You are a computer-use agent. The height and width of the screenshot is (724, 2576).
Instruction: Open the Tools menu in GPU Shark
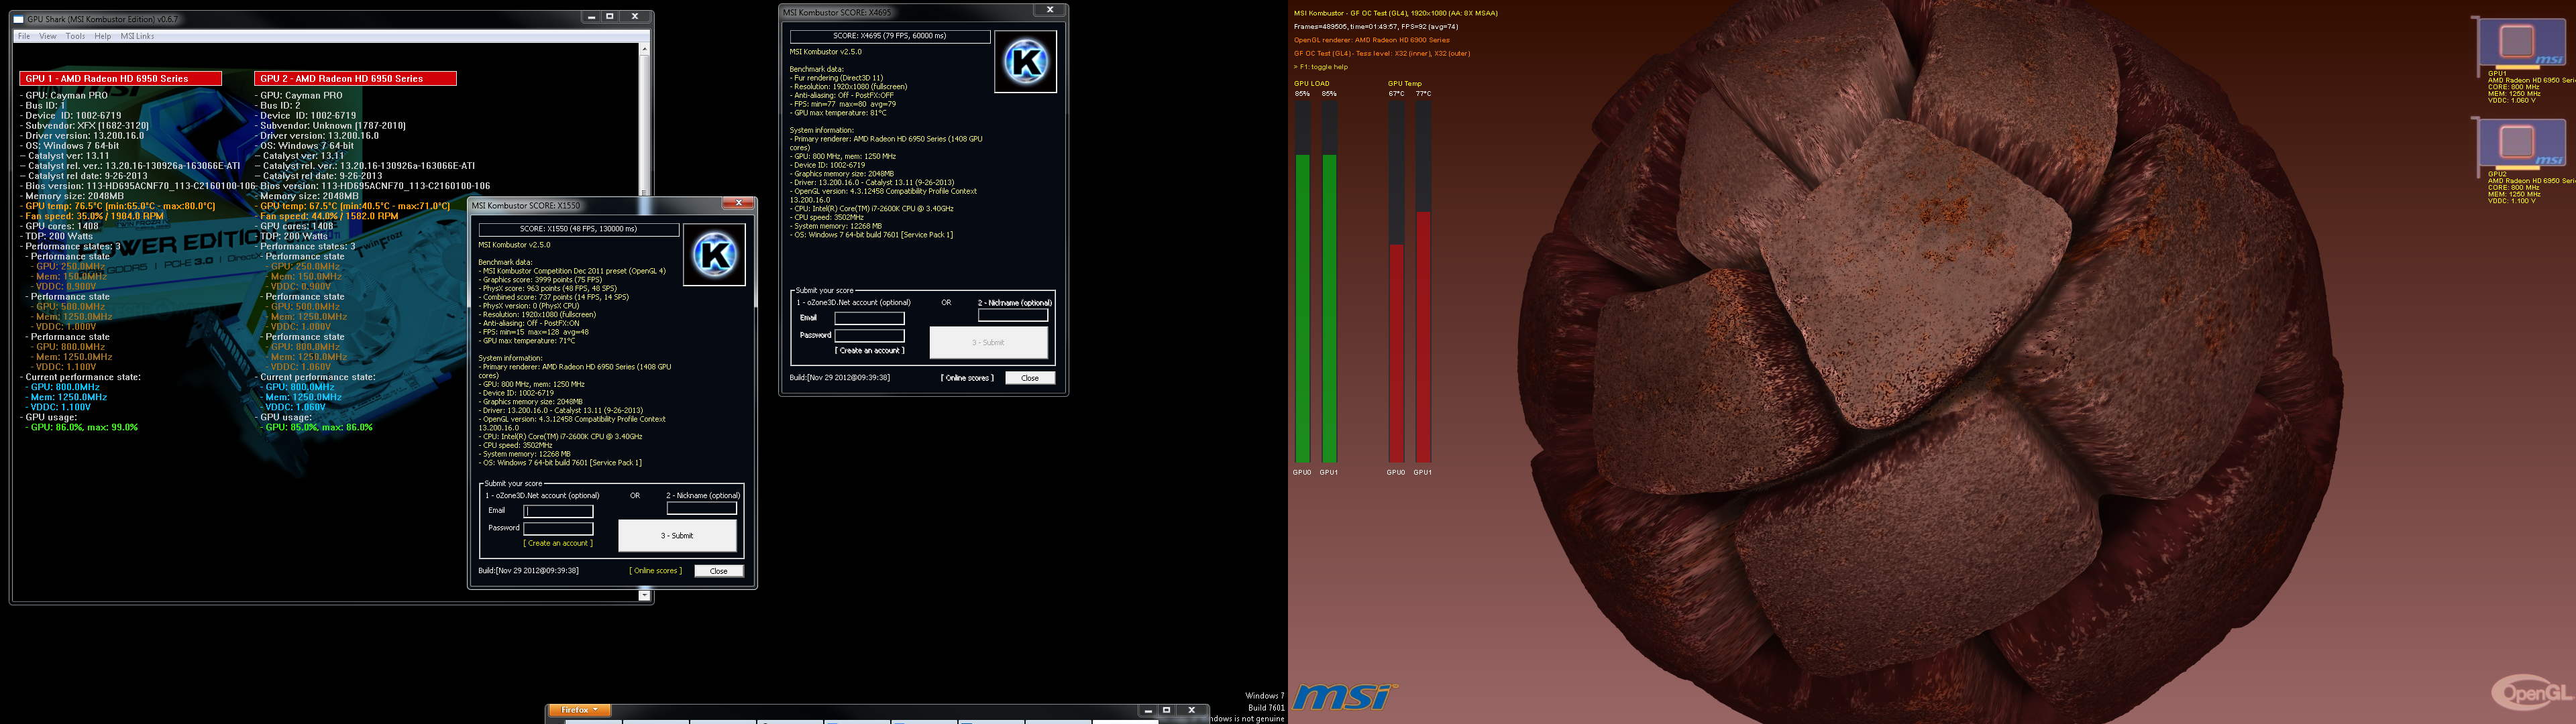(76, 36)
